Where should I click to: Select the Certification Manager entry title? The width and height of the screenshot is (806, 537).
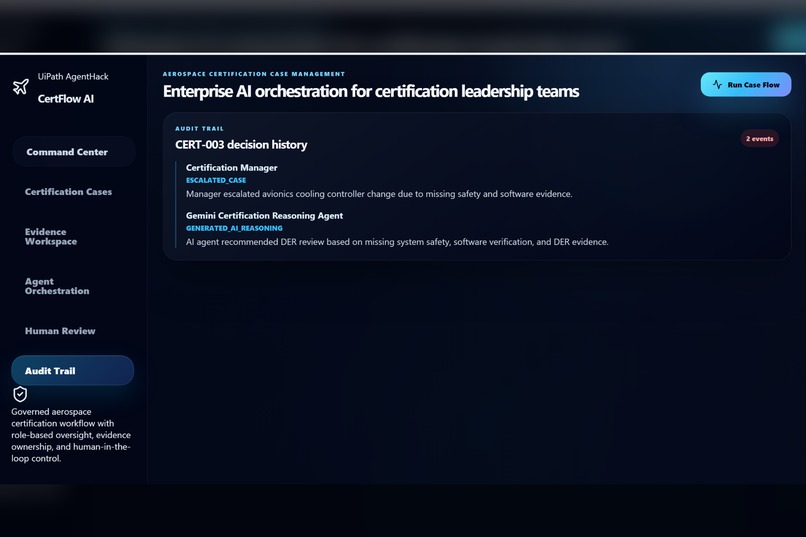coord(231,168)
